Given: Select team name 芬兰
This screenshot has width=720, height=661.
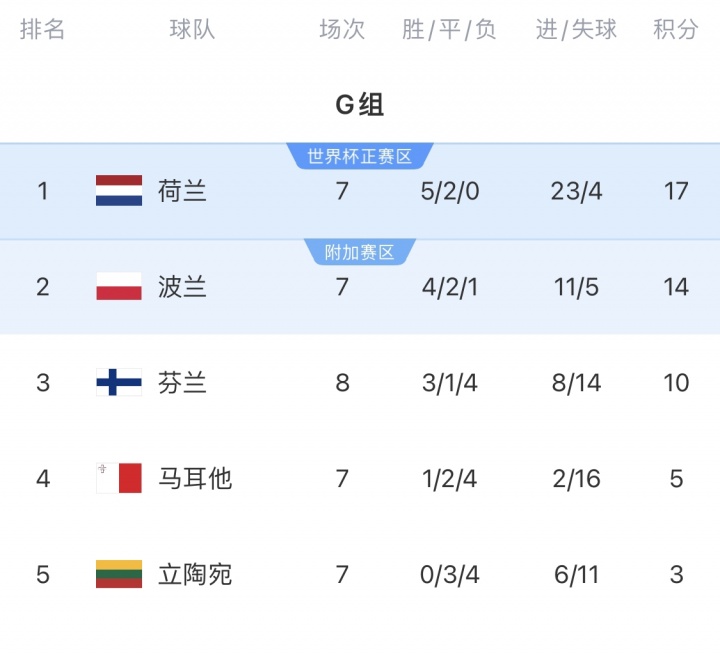Looking at the screenshot, I should click(x=182, y=382).
